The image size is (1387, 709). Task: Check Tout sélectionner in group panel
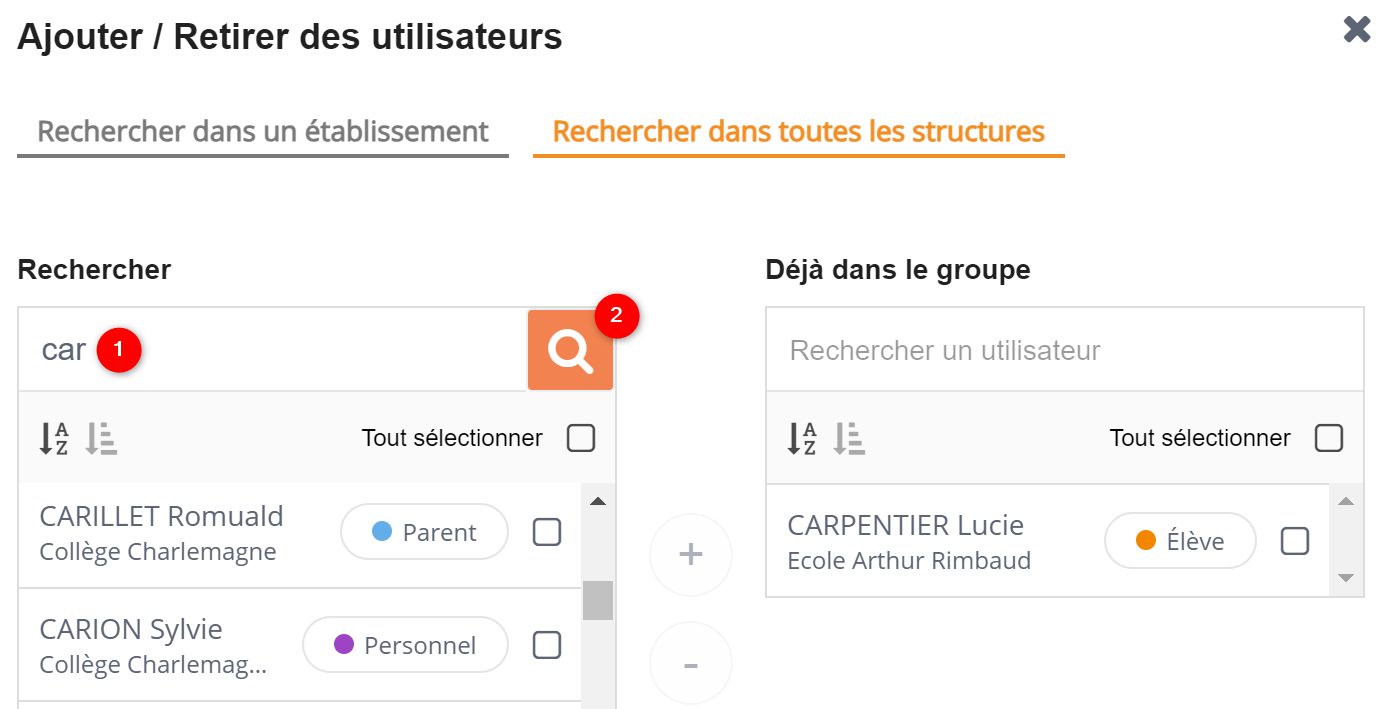click(1329, 438)
